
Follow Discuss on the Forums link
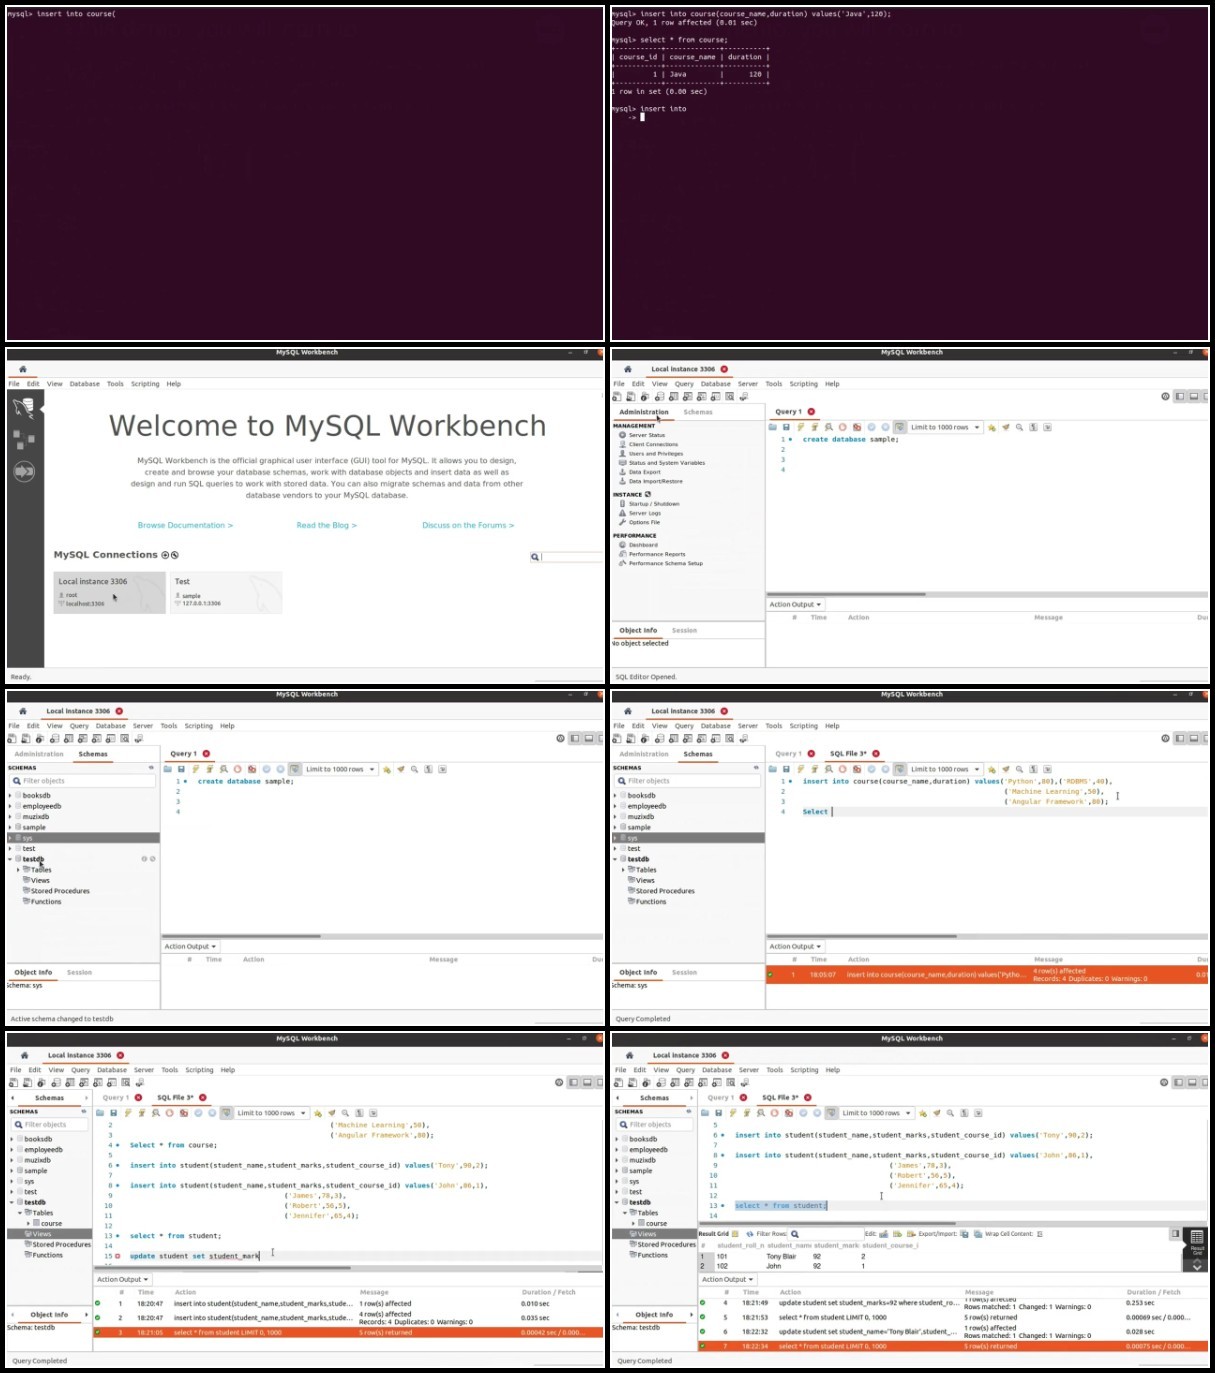click(x=468, y=525)
